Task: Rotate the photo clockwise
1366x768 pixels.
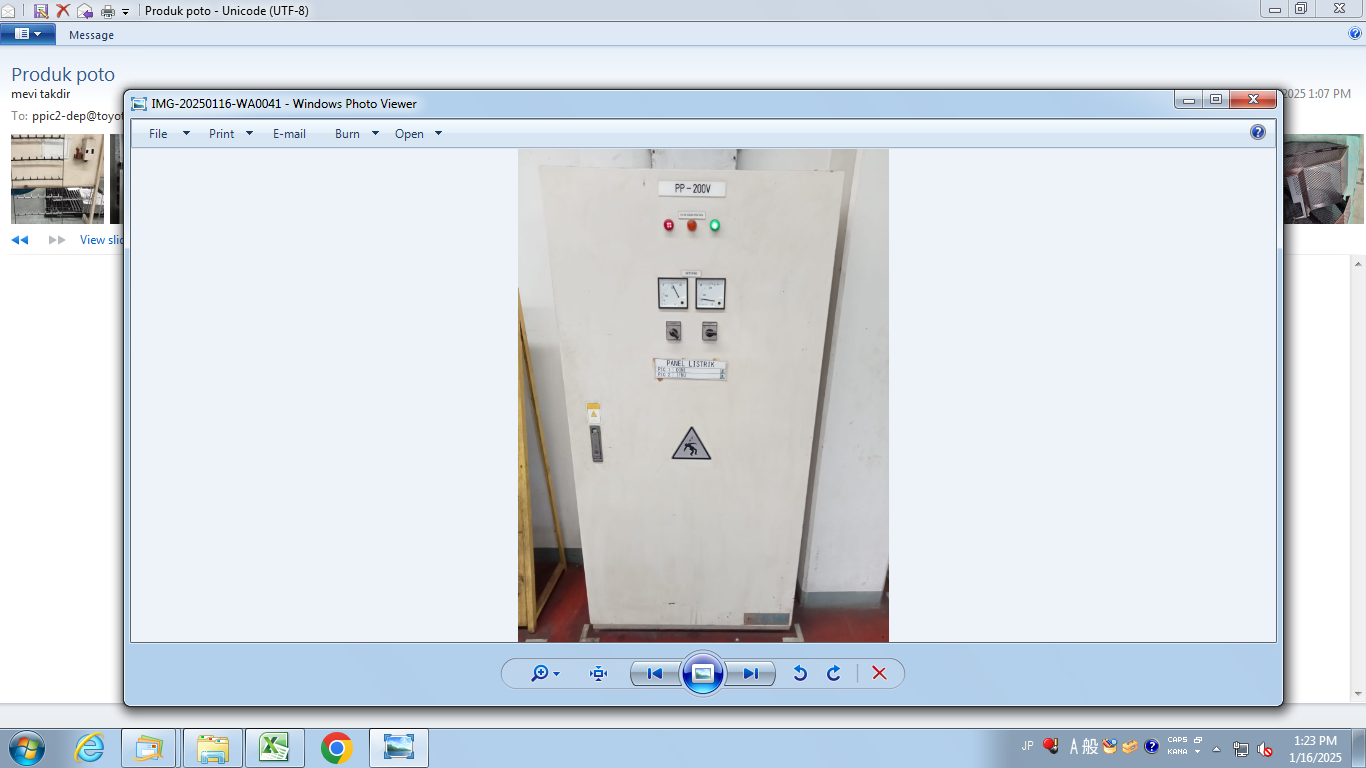Action: [x=833, y=674]
